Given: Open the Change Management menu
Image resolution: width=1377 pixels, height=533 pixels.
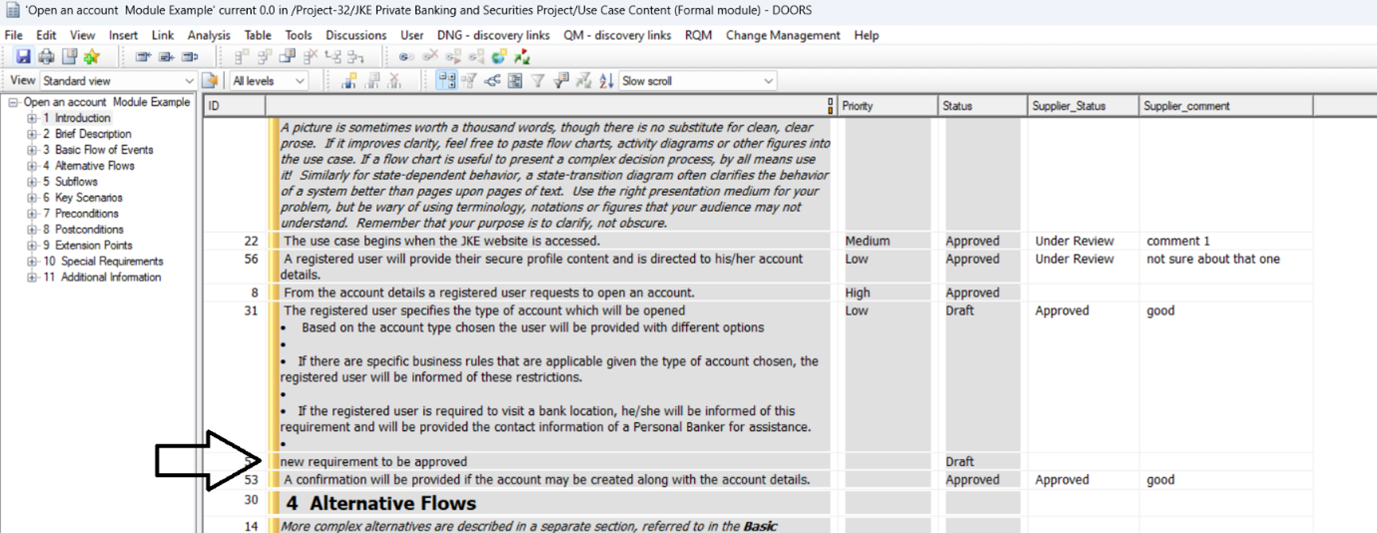Looking at the screenshot, I should (x=782, y=35).
